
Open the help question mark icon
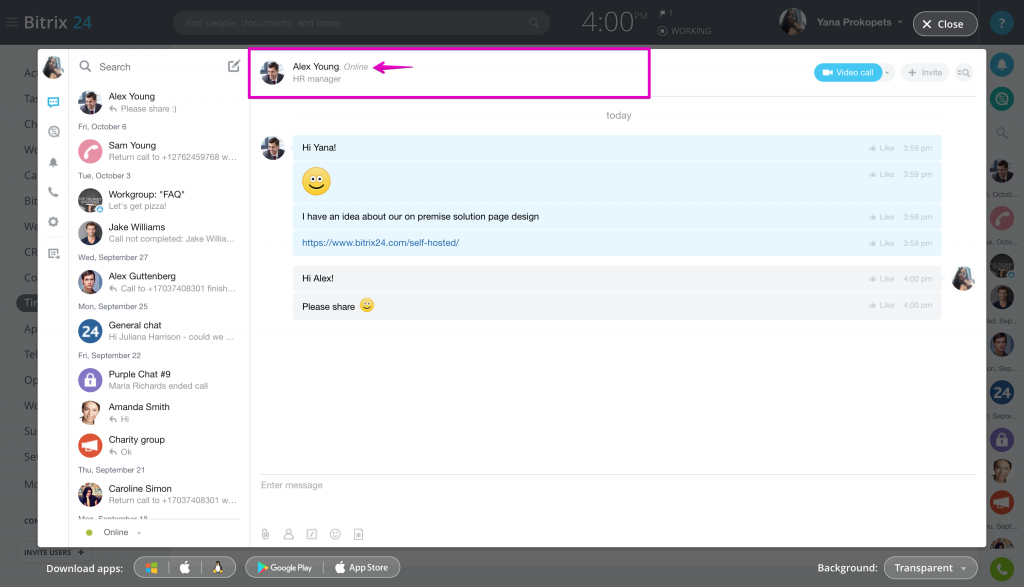pos(1002,23)
